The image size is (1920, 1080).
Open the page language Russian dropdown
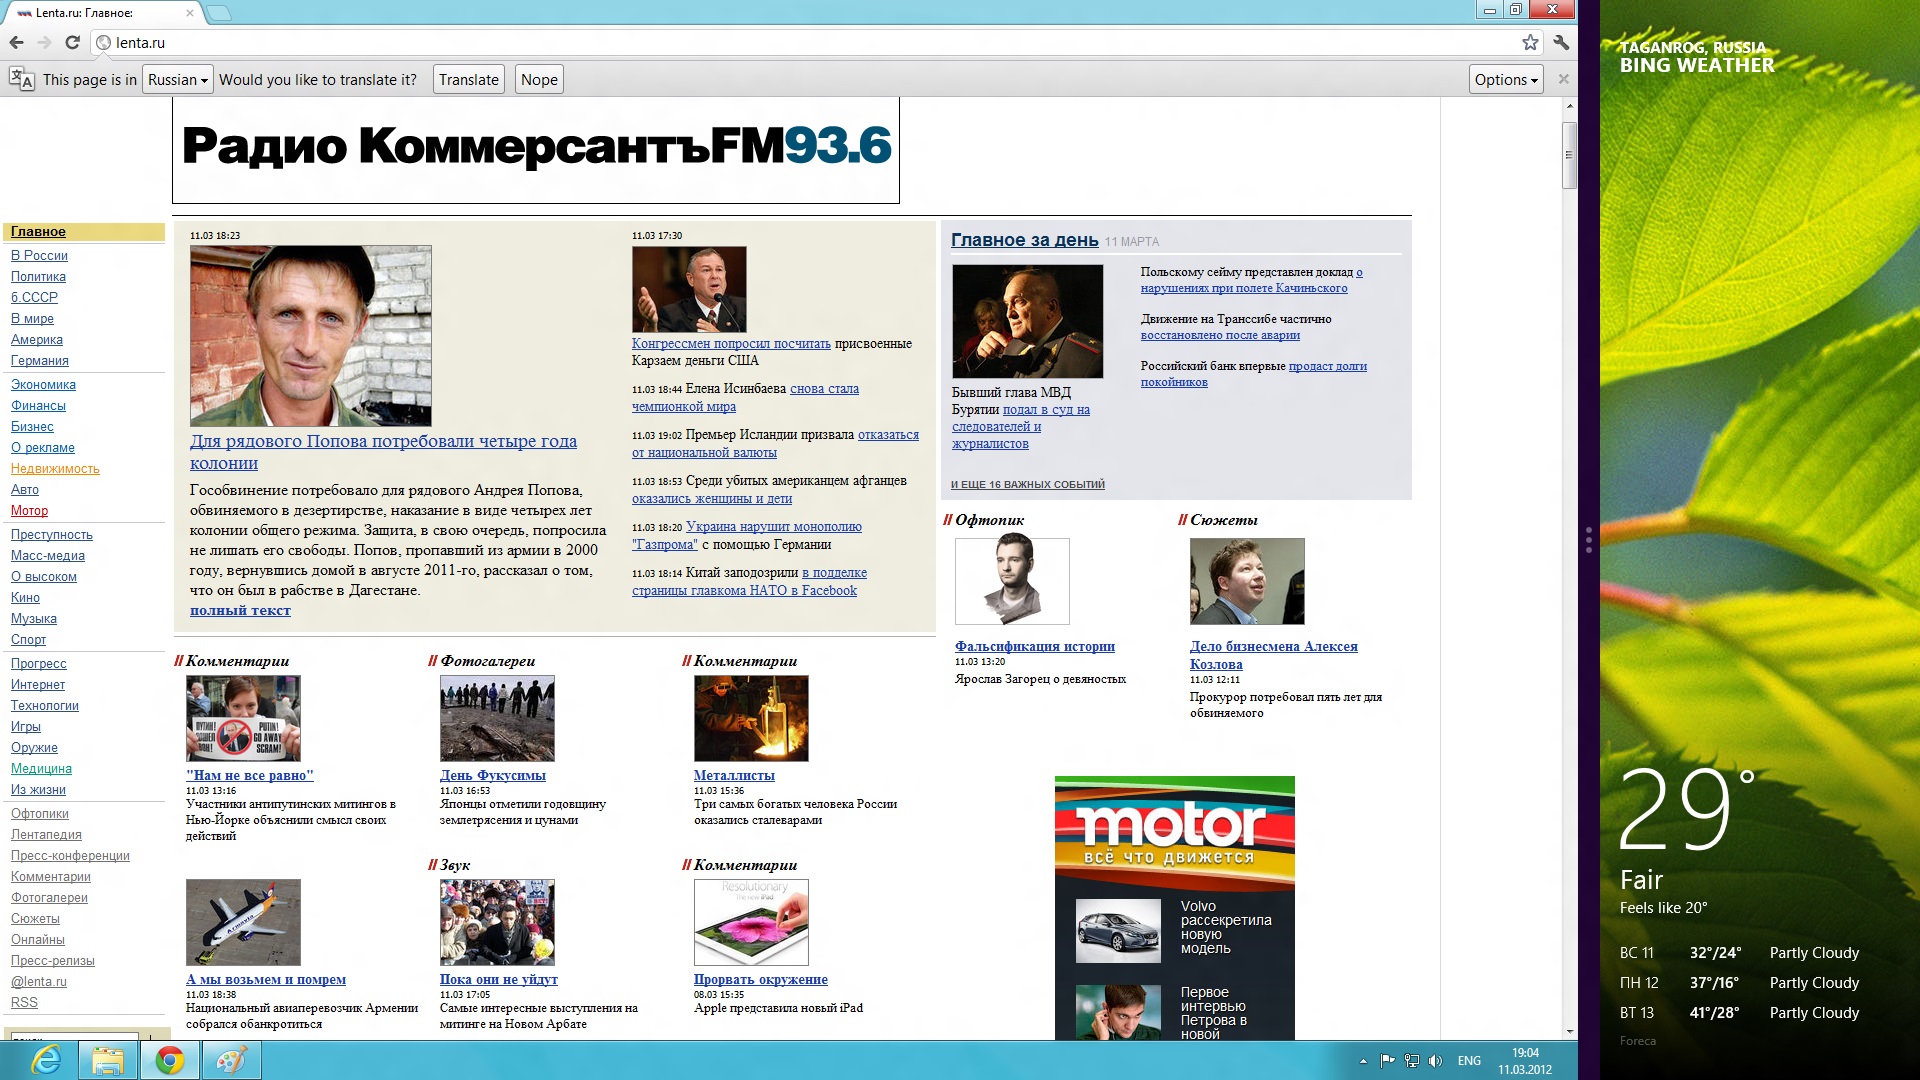click(178, 79)
